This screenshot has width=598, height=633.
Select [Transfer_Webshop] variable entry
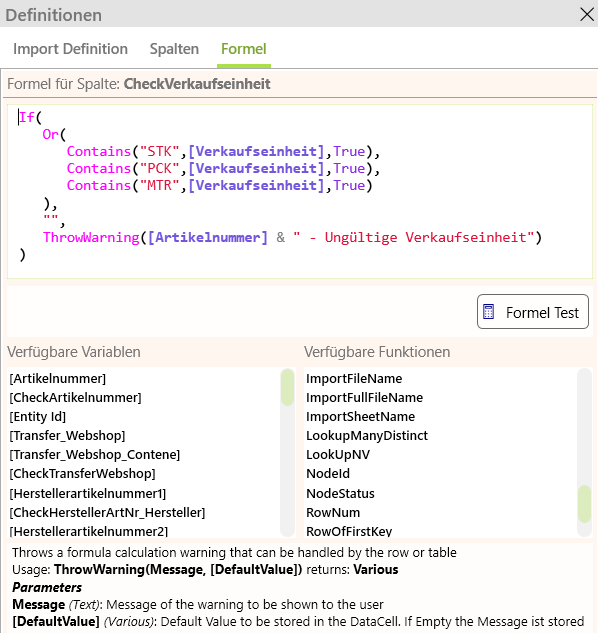tap(67, 436)
